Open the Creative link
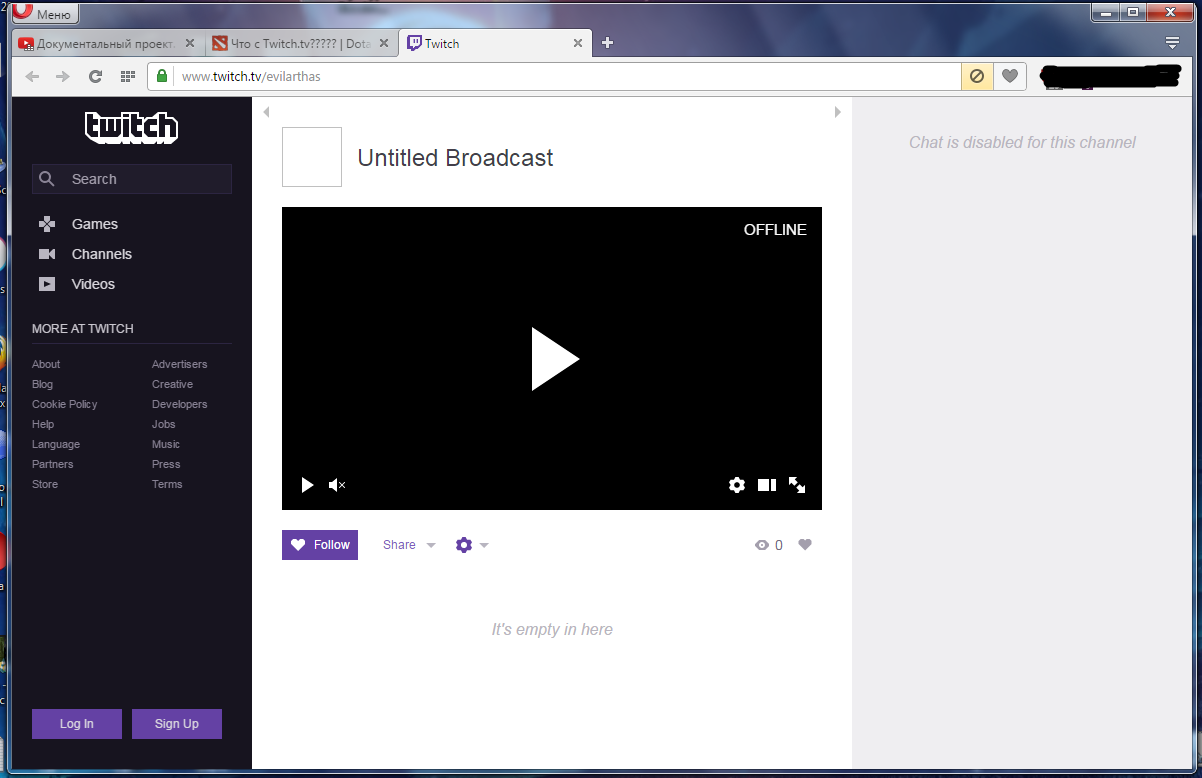This screenshot has width=1202, height=778. pyautogui.click(x=173, y=384)
